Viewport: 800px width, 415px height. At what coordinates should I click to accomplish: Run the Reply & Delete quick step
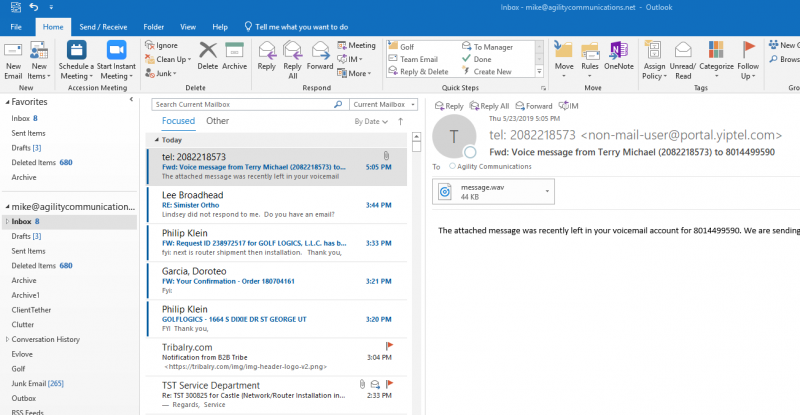click(418, 72)
